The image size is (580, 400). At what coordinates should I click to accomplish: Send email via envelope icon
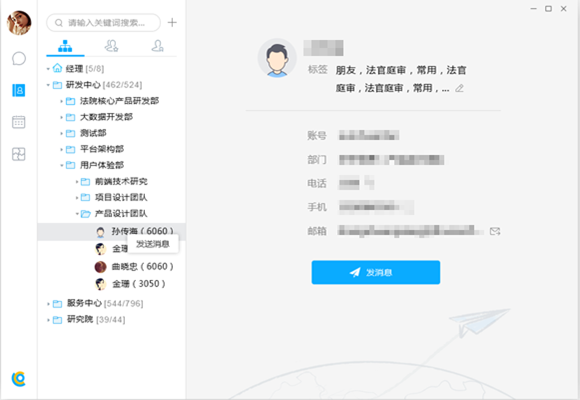click(x=495, y=232)
